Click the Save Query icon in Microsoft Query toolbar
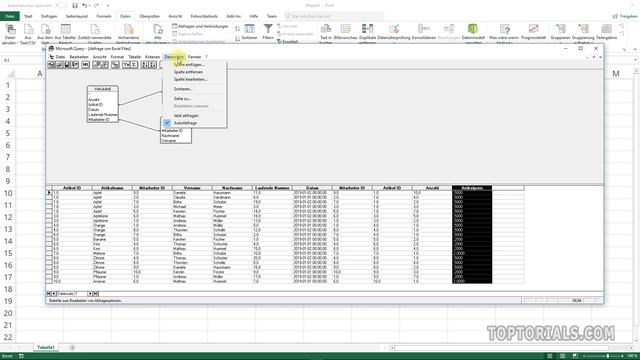 coord(67,65)
